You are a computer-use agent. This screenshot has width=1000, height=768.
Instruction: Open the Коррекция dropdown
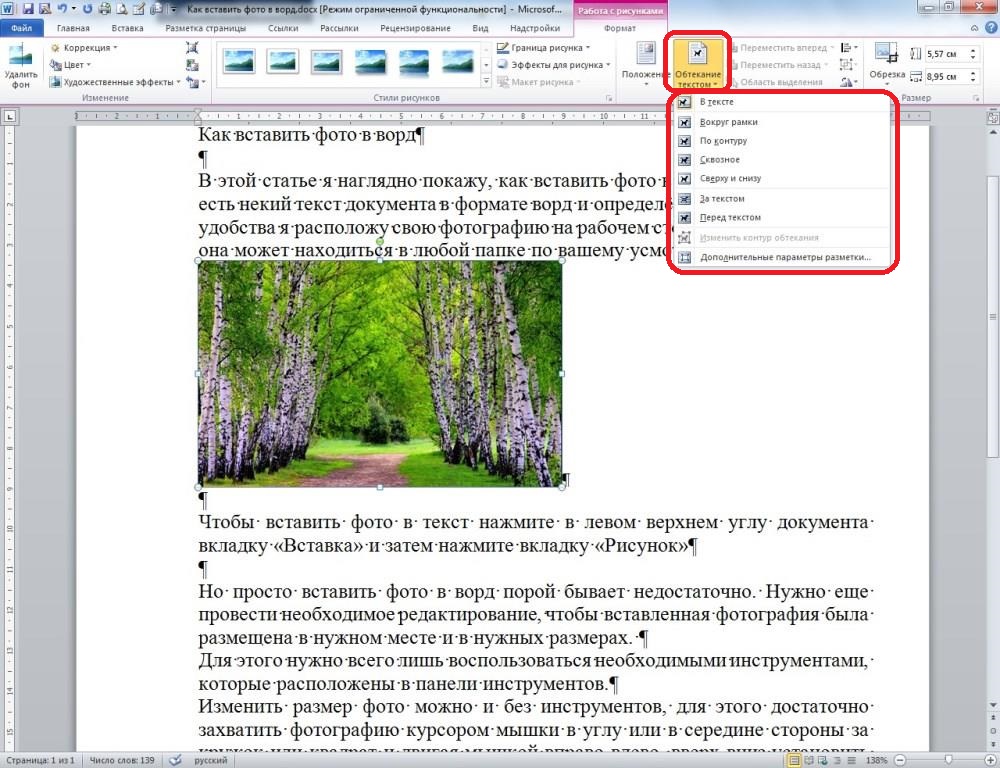click(84, 48)
